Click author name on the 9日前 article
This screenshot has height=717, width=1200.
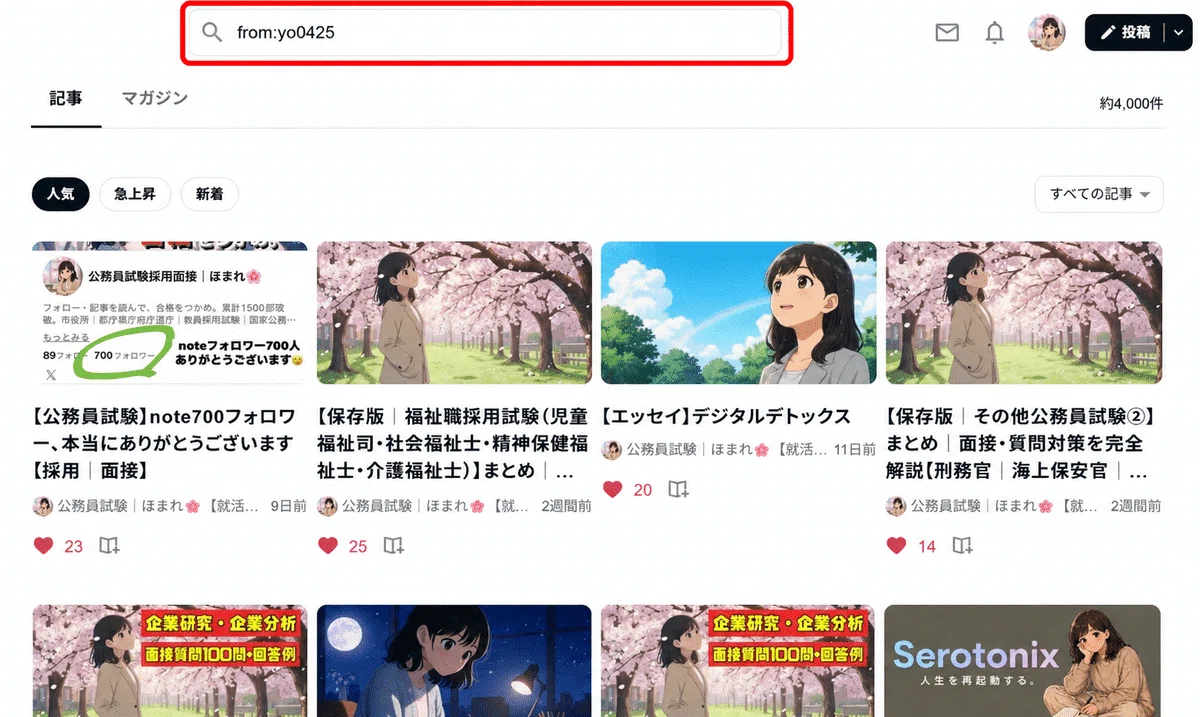point(159,507)
